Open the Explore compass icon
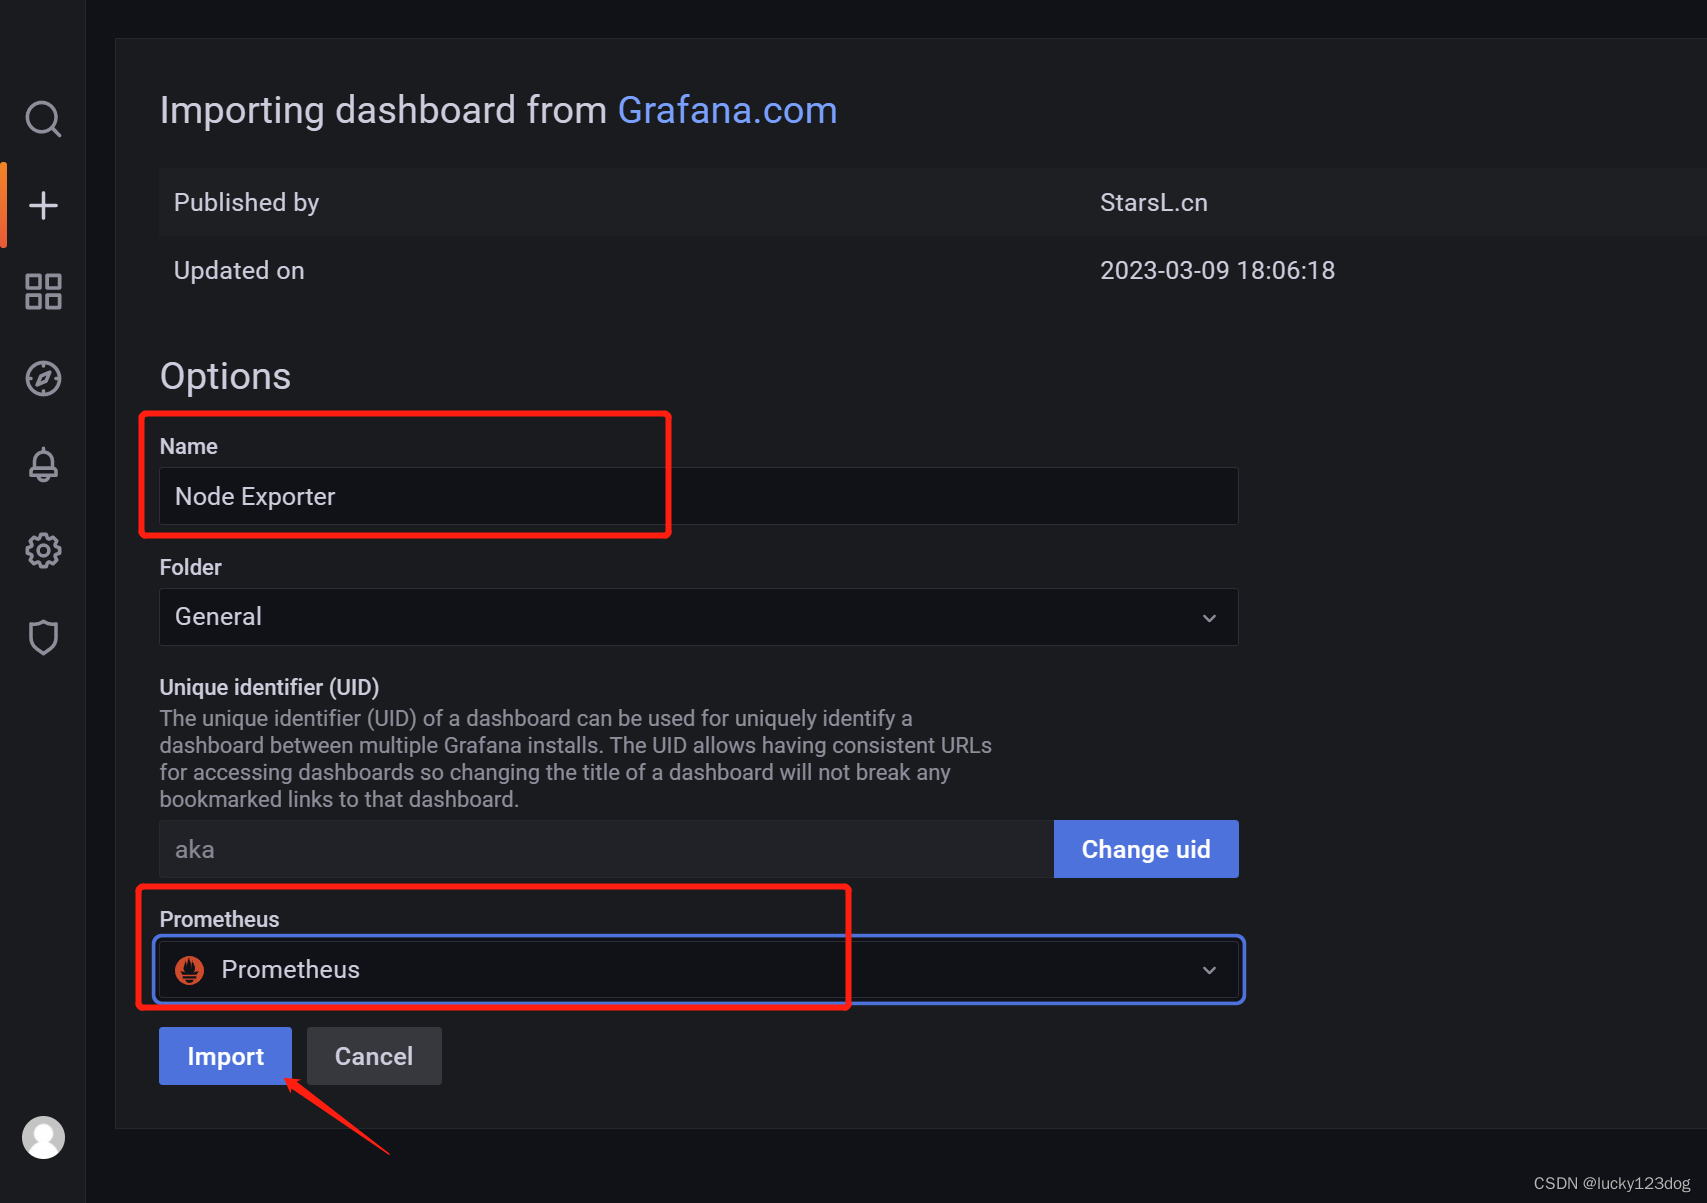1707x1203 pixels. tap(43, 378)
